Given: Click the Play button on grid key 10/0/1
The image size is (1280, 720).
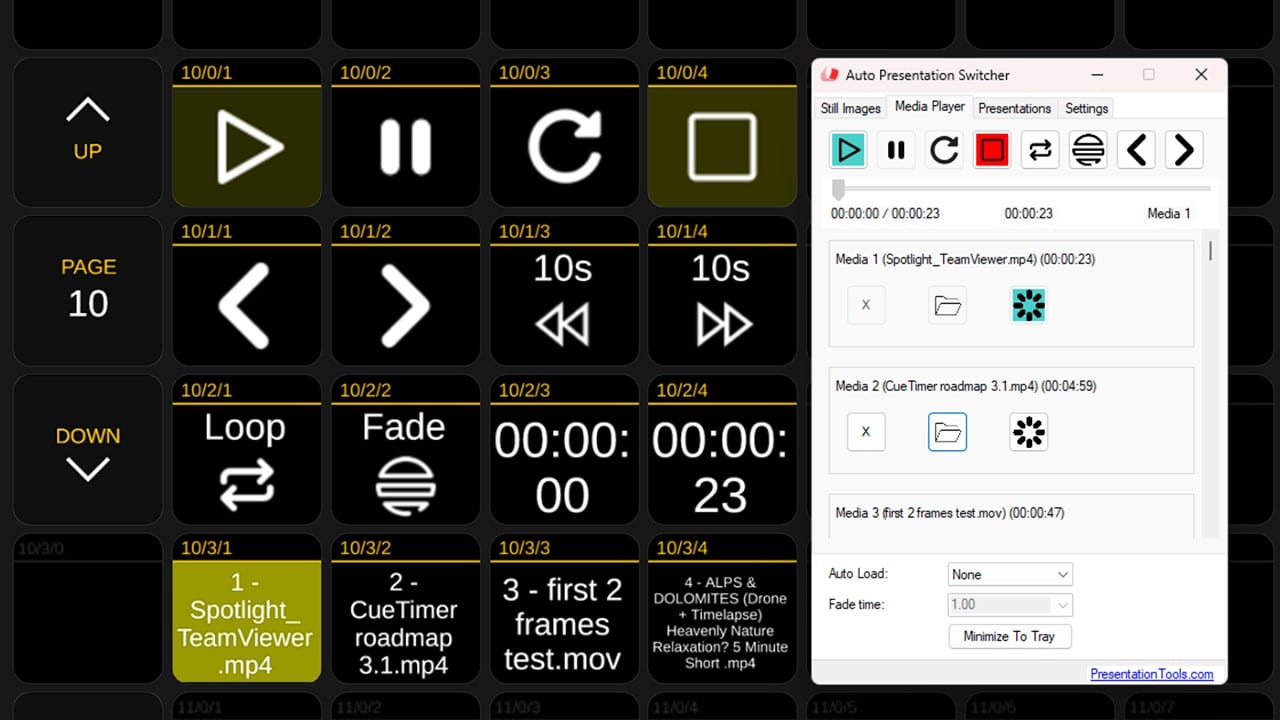Looking at the screenshot, I should 247,133.
